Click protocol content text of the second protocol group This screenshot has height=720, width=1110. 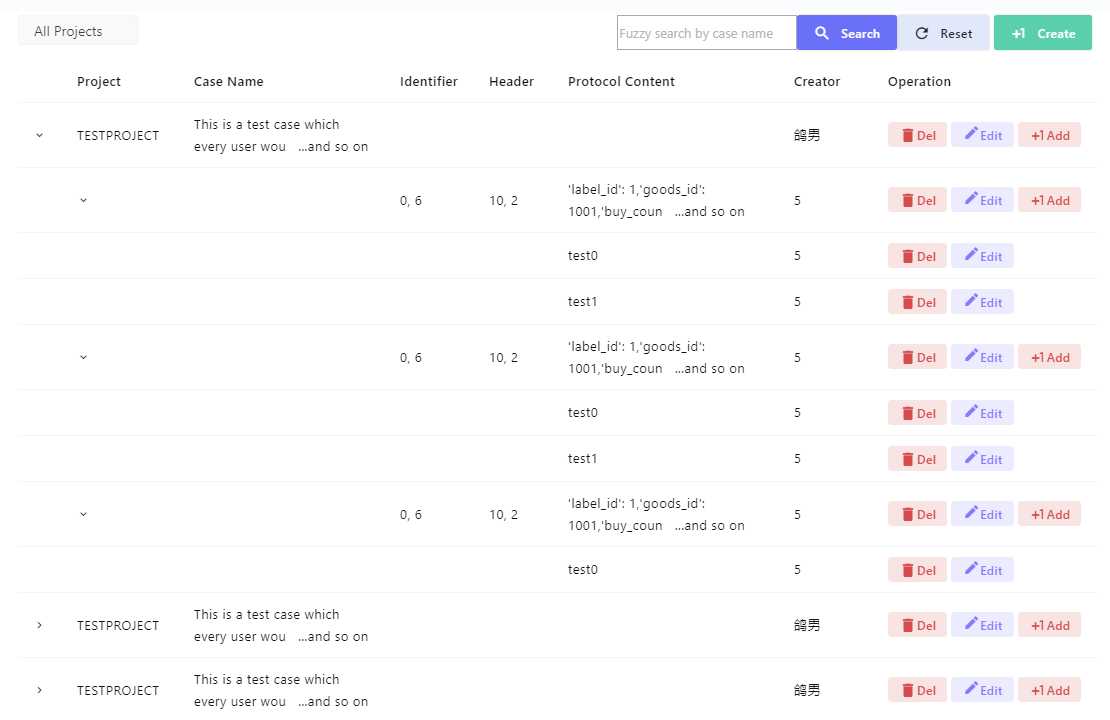tap(656, 358)
